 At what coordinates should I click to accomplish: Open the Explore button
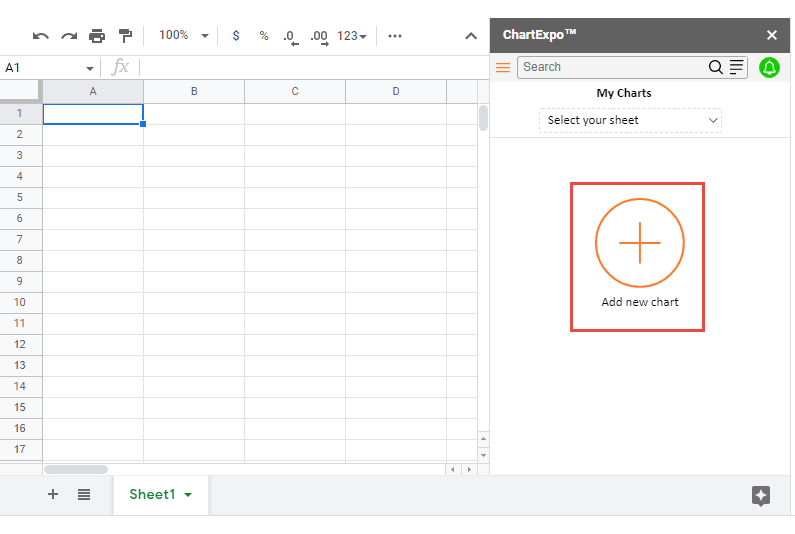point(761,495)
